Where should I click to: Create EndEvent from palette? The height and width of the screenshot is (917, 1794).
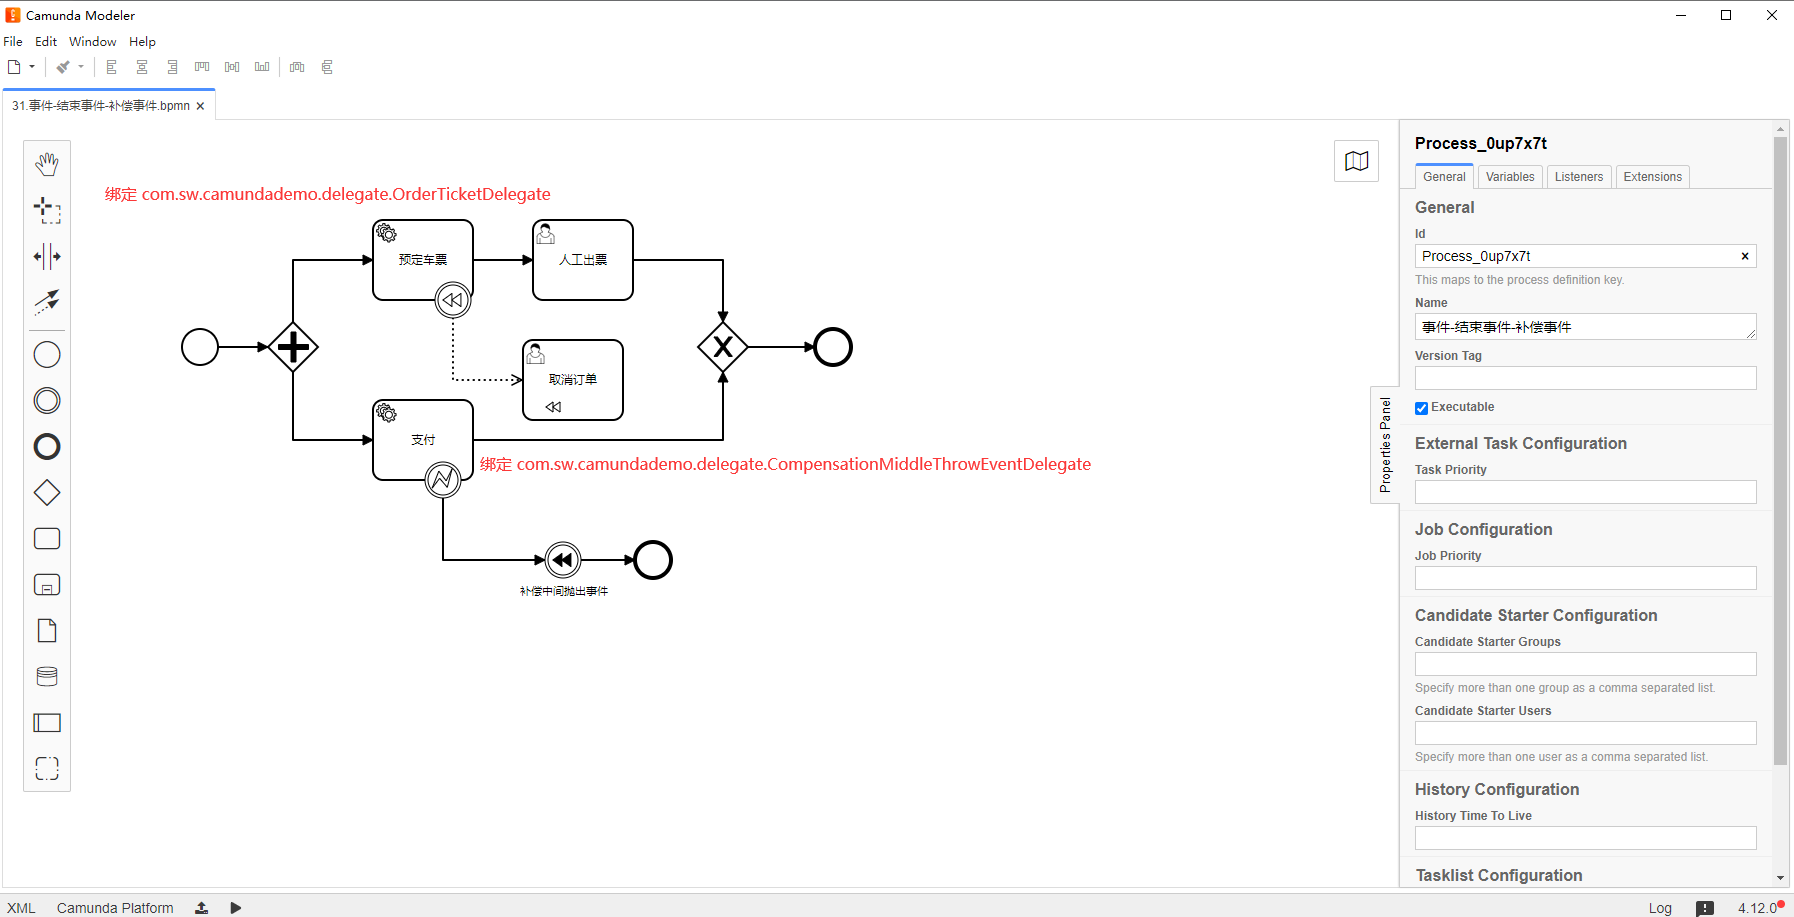point(47,447)
